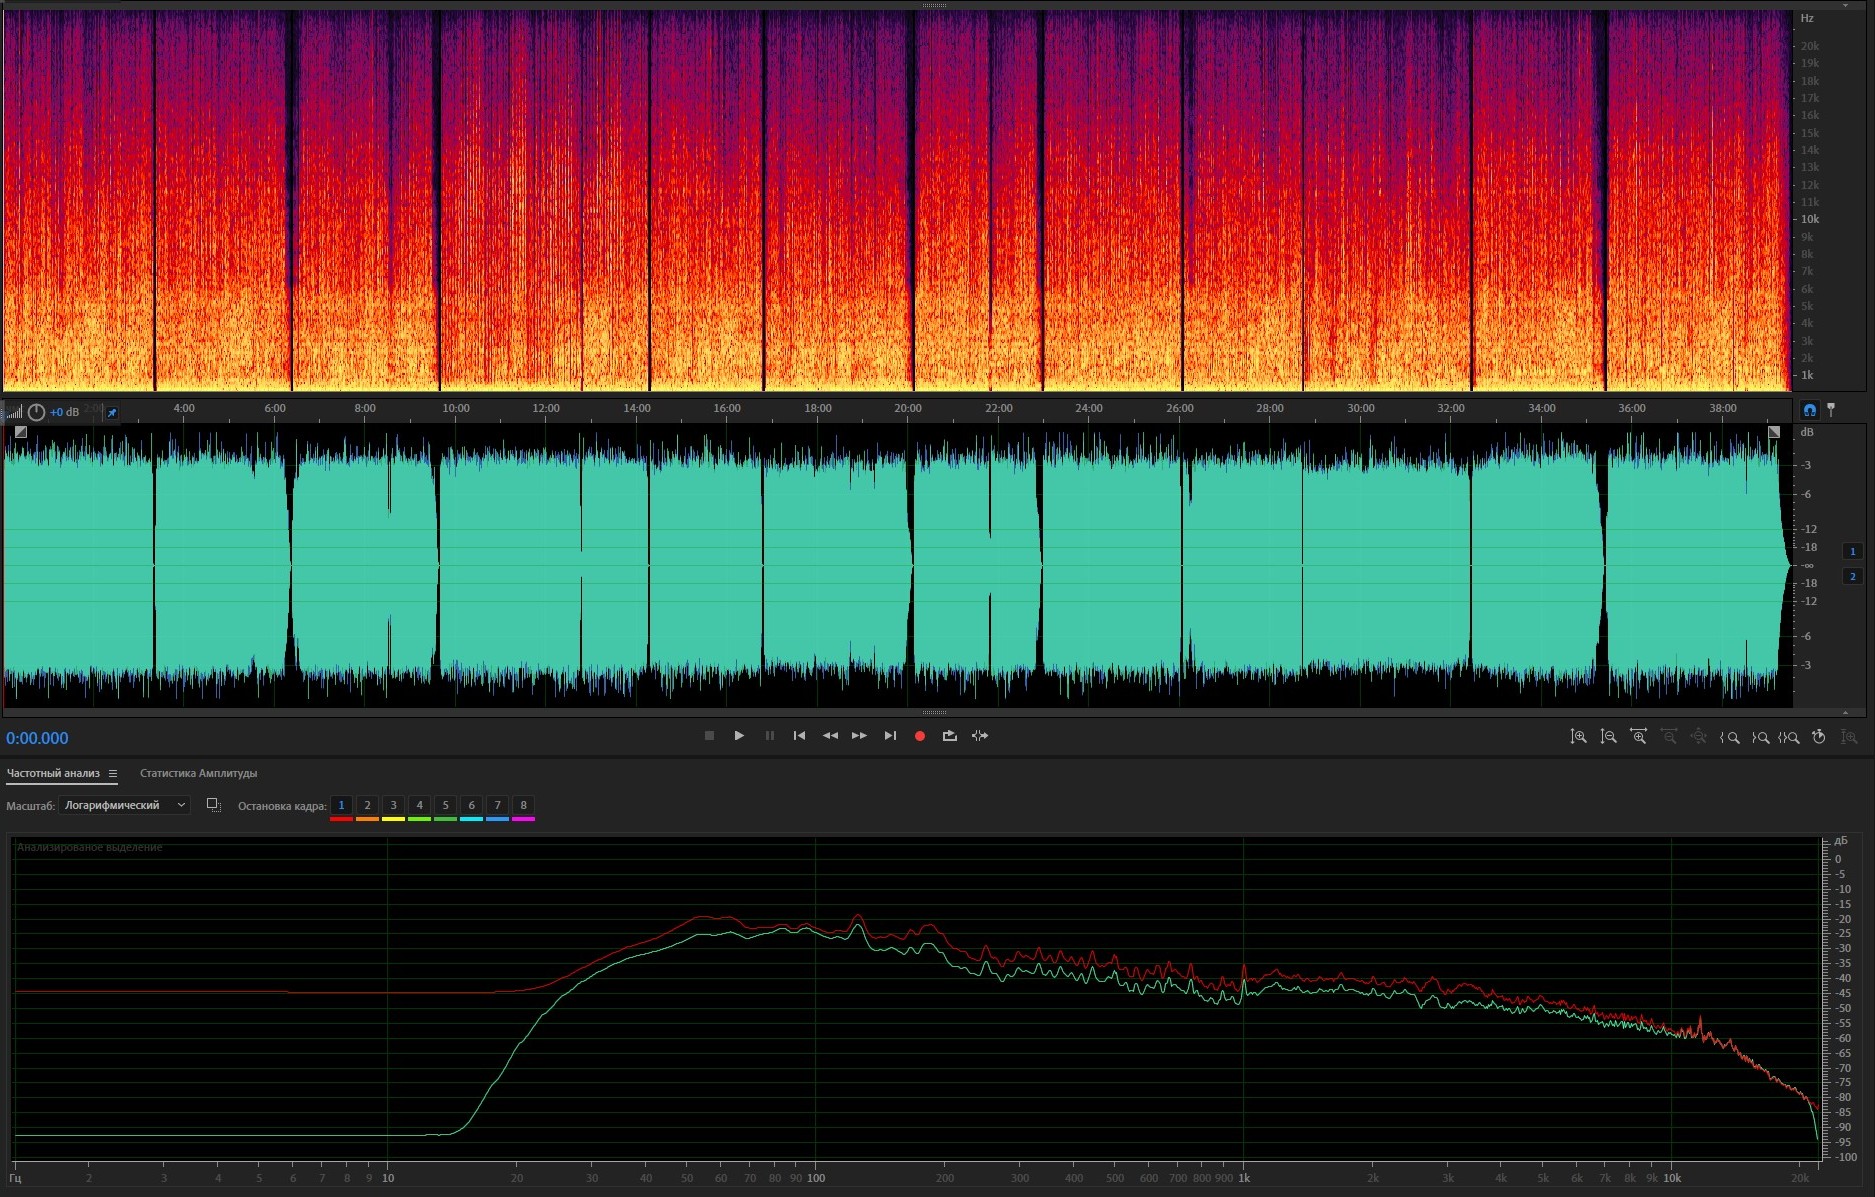Select hold frame 5
This screenshot has height=1197, width=1875.
pos(445,806)
